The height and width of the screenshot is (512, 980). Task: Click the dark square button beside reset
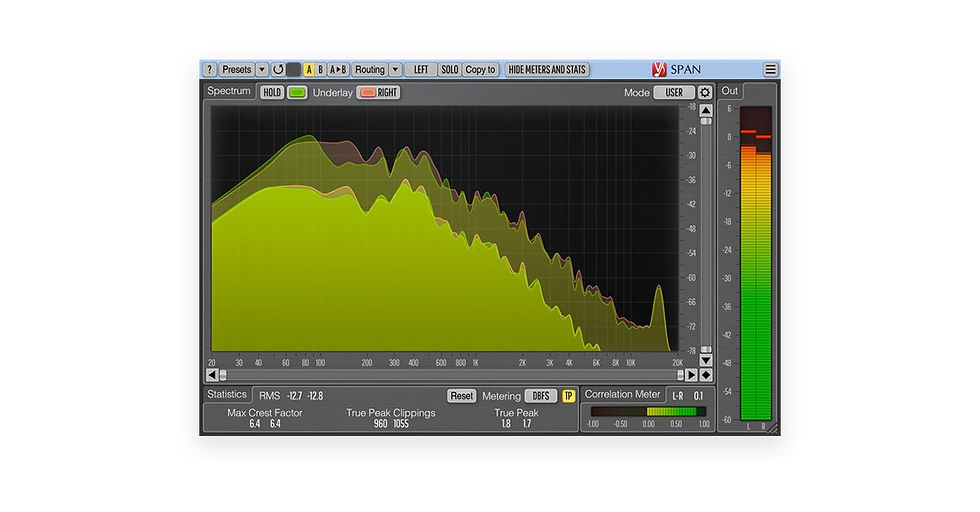pos(293,69)
